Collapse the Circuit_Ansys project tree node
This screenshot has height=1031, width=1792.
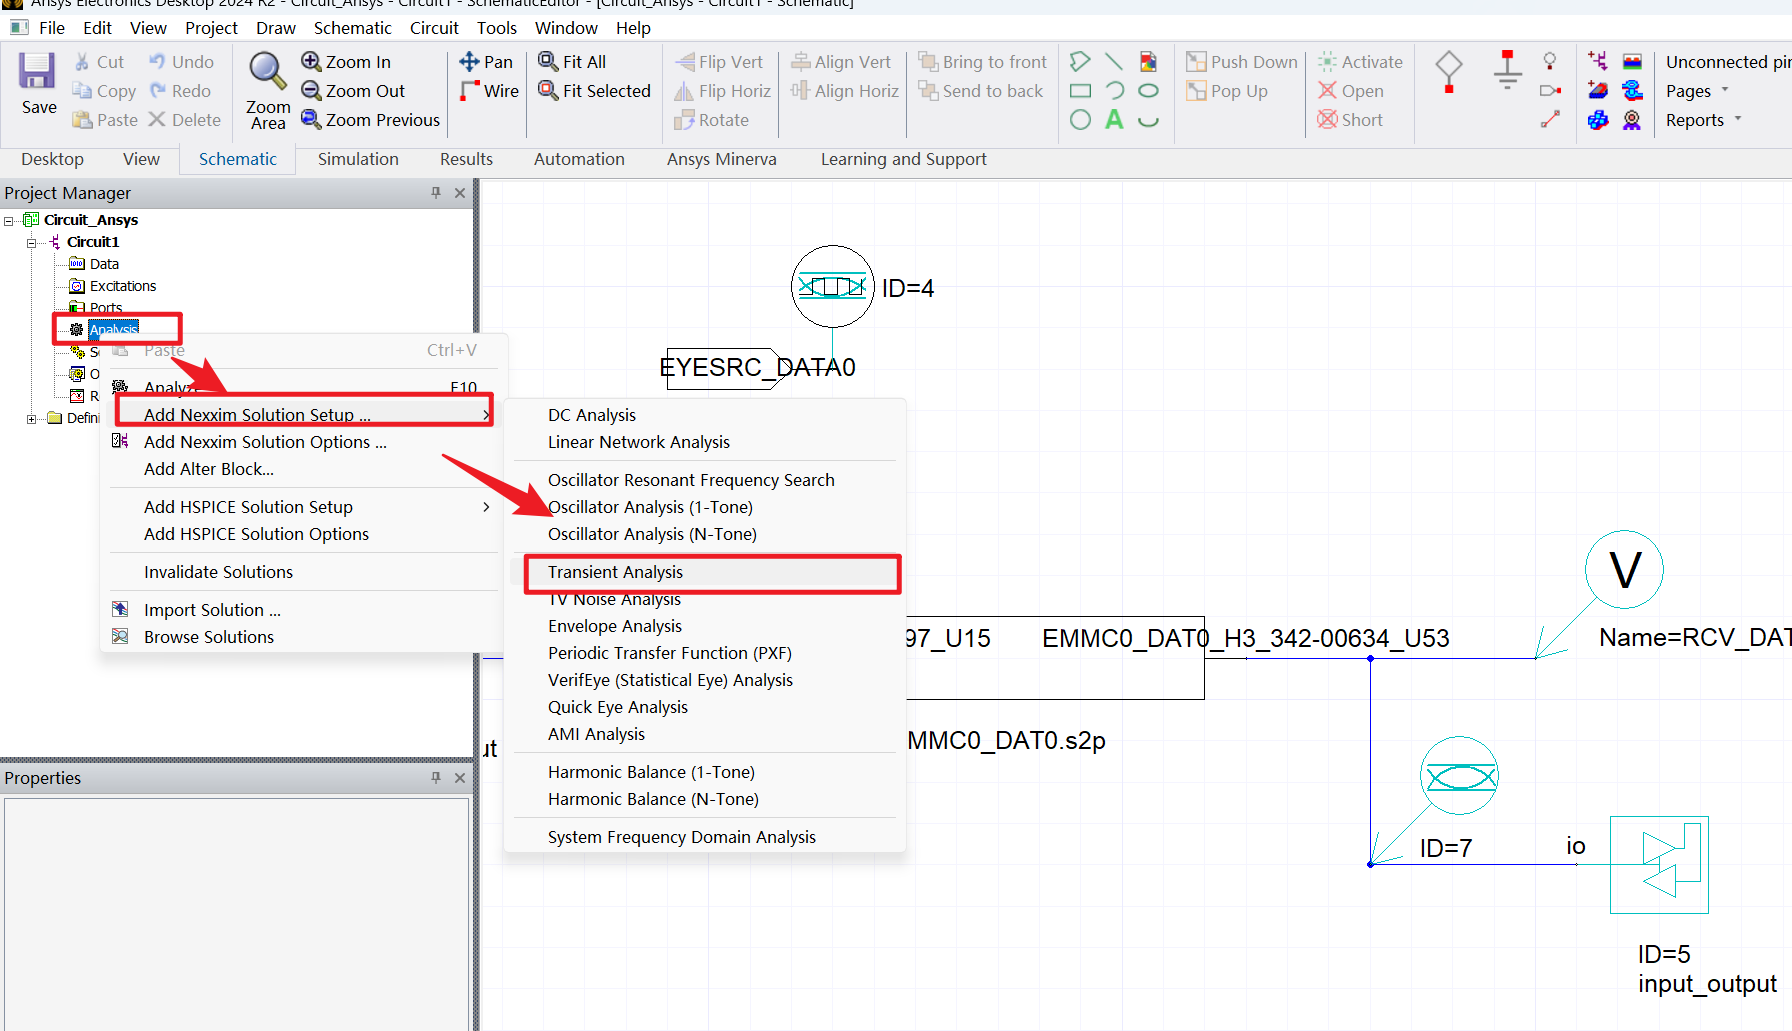click(x=9, y=221)
